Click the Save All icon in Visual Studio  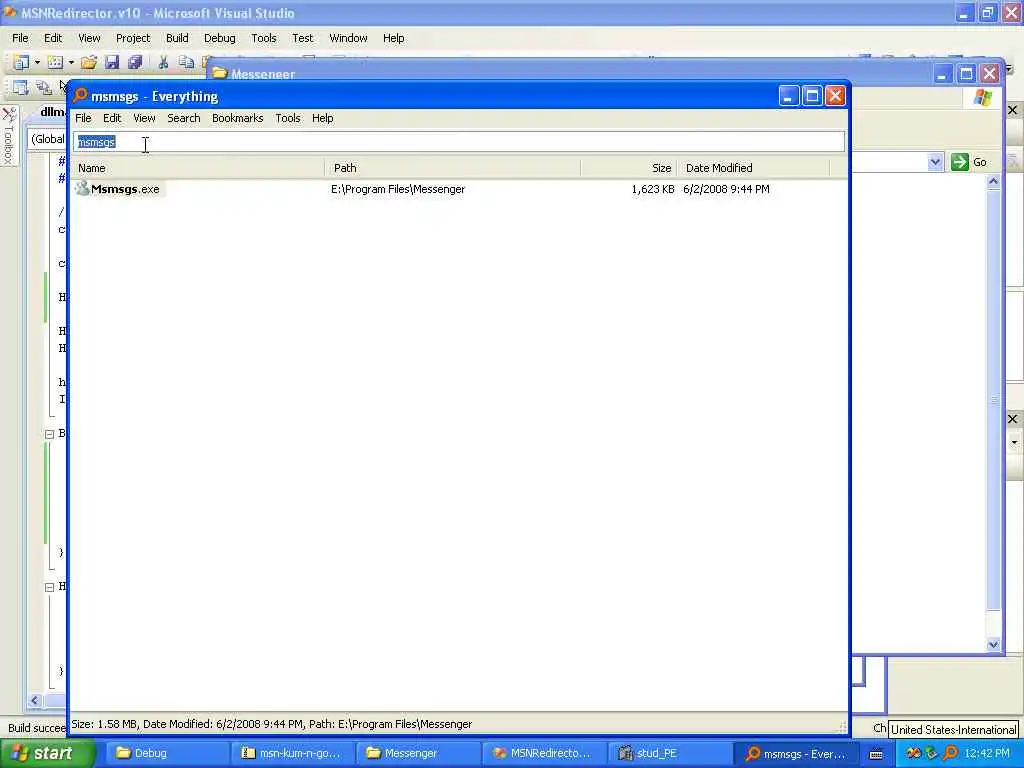pos(135,63)
